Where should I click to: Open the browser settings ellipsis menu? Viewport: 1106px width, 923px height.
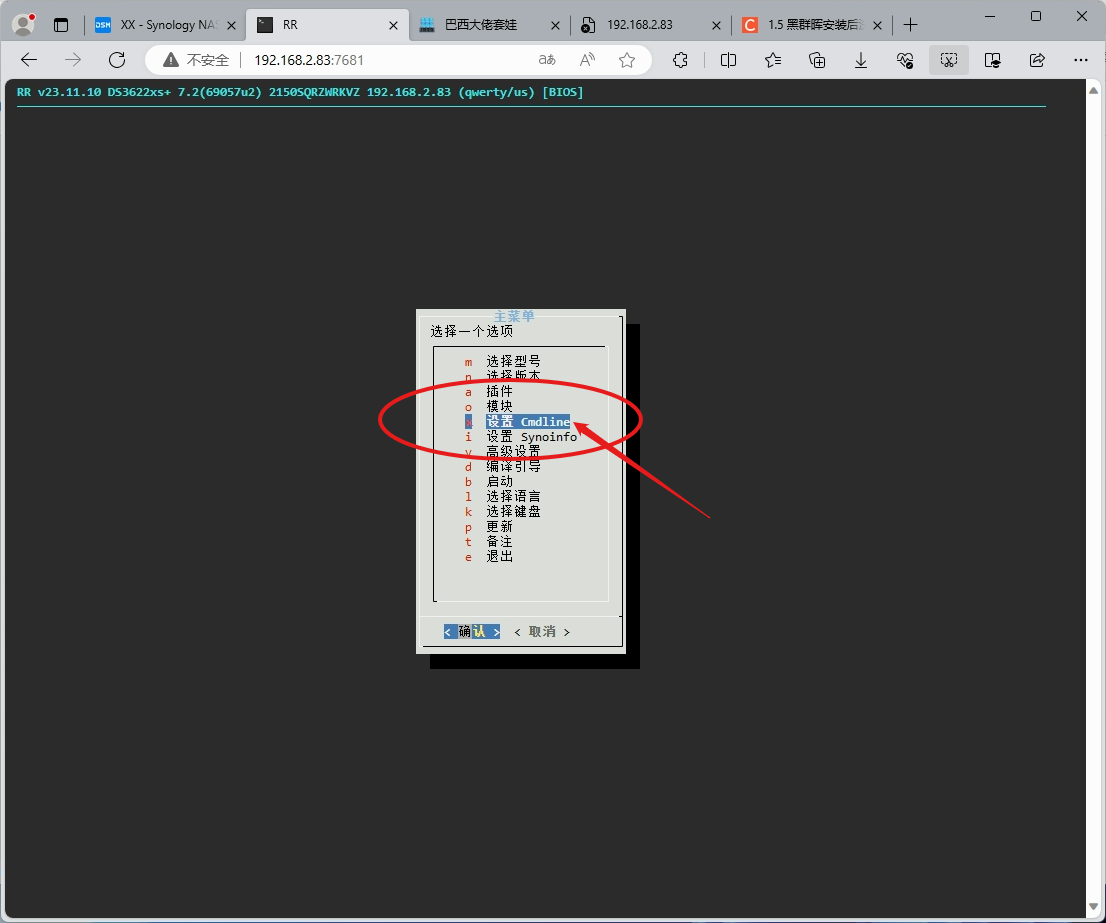pos(1081,60)
